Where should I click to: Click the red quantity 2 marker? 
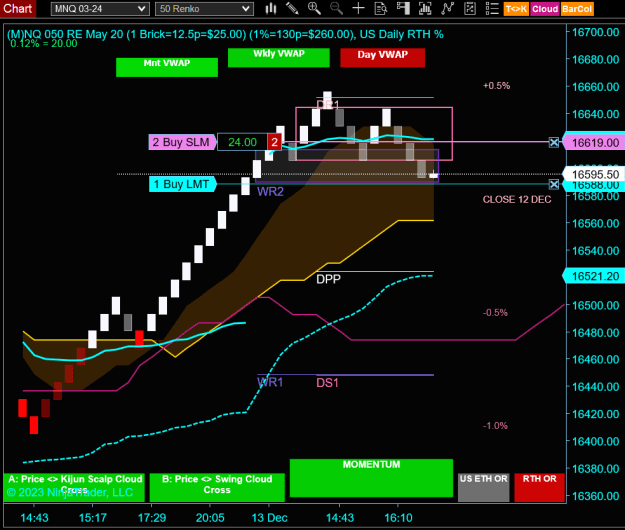click(274, 142)
